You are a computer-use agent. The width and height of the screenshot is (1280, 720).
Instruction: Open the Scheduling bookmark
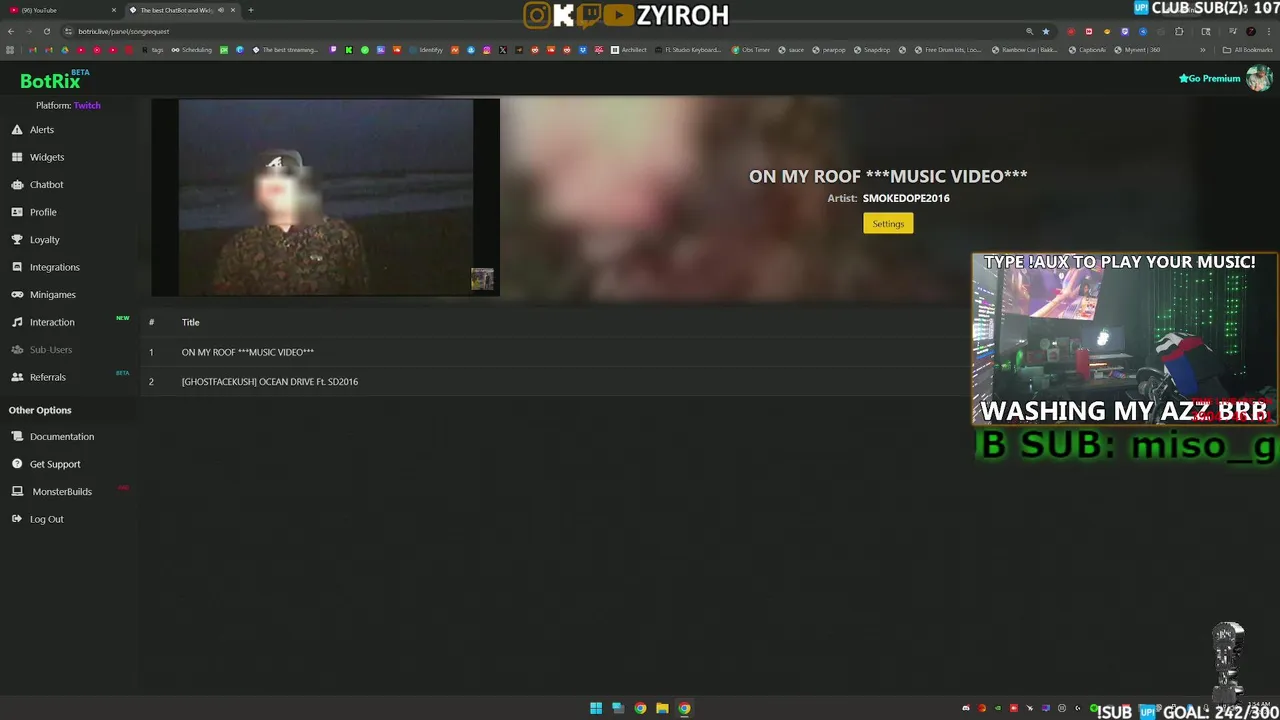192,50
